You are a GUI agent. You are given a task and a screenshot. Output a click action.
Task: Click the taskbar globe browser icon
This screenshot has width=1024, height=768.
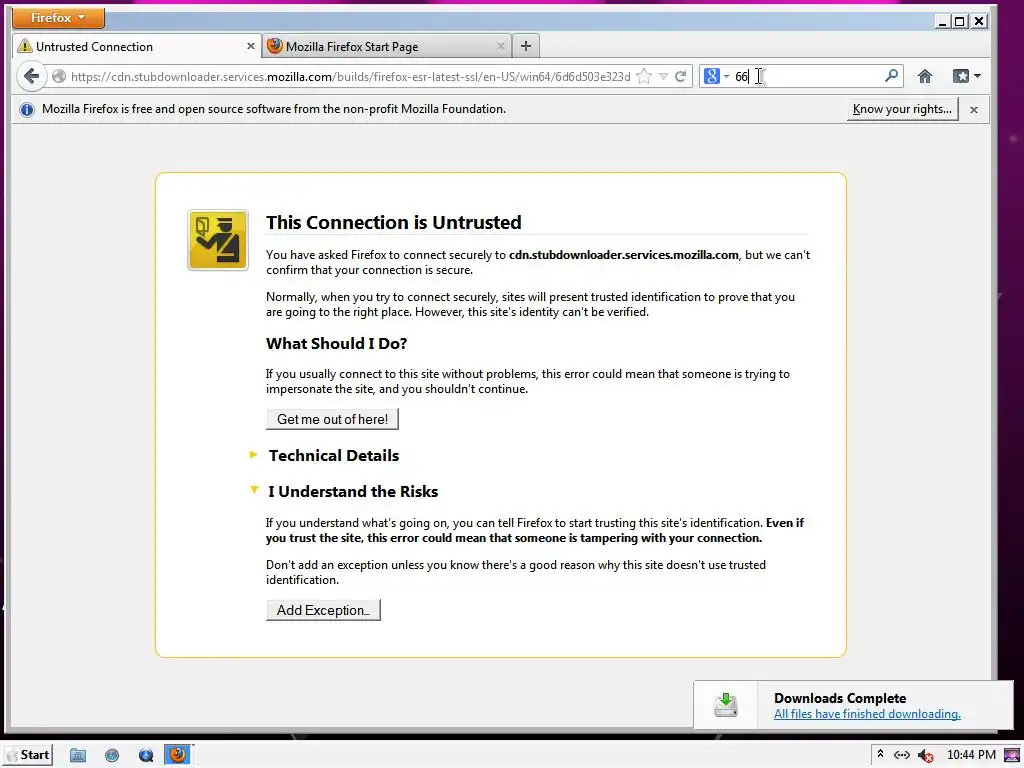[x=112, y=756]
